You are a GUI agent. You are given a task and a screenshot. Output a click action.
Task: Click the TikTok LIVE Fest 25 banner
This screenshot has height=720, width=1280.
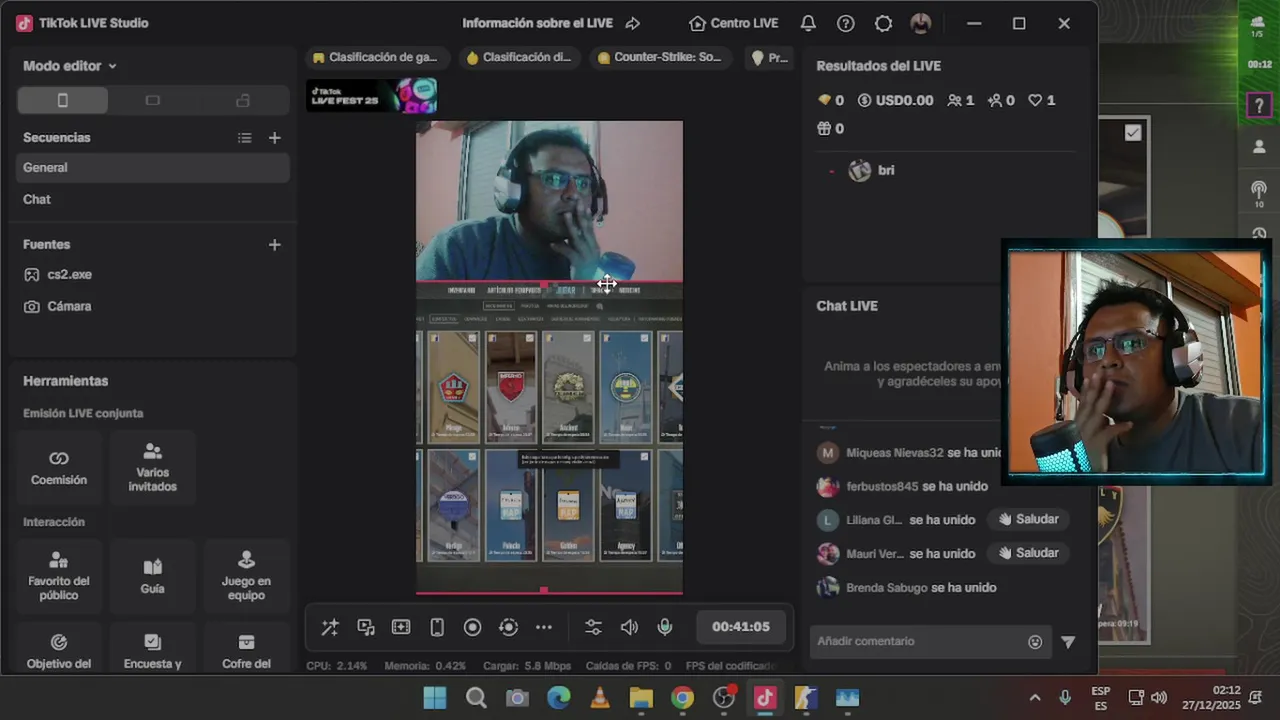click(372, 96)
